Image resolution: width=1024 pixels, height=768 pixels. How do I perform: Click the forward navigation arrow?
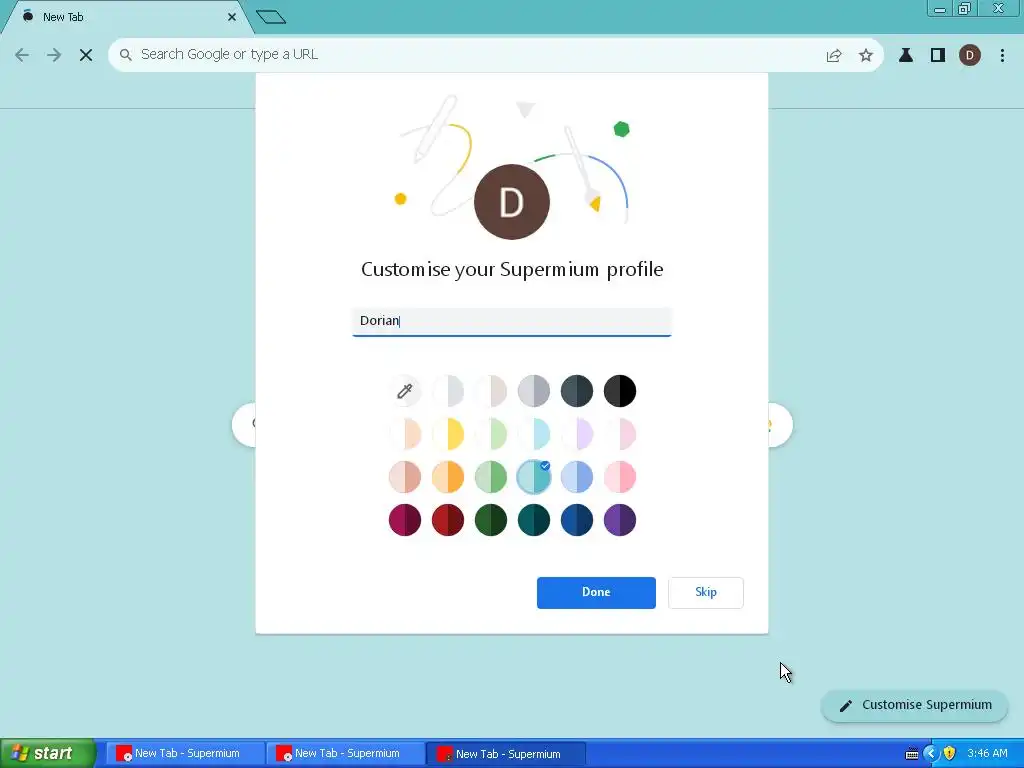[54, 55]
